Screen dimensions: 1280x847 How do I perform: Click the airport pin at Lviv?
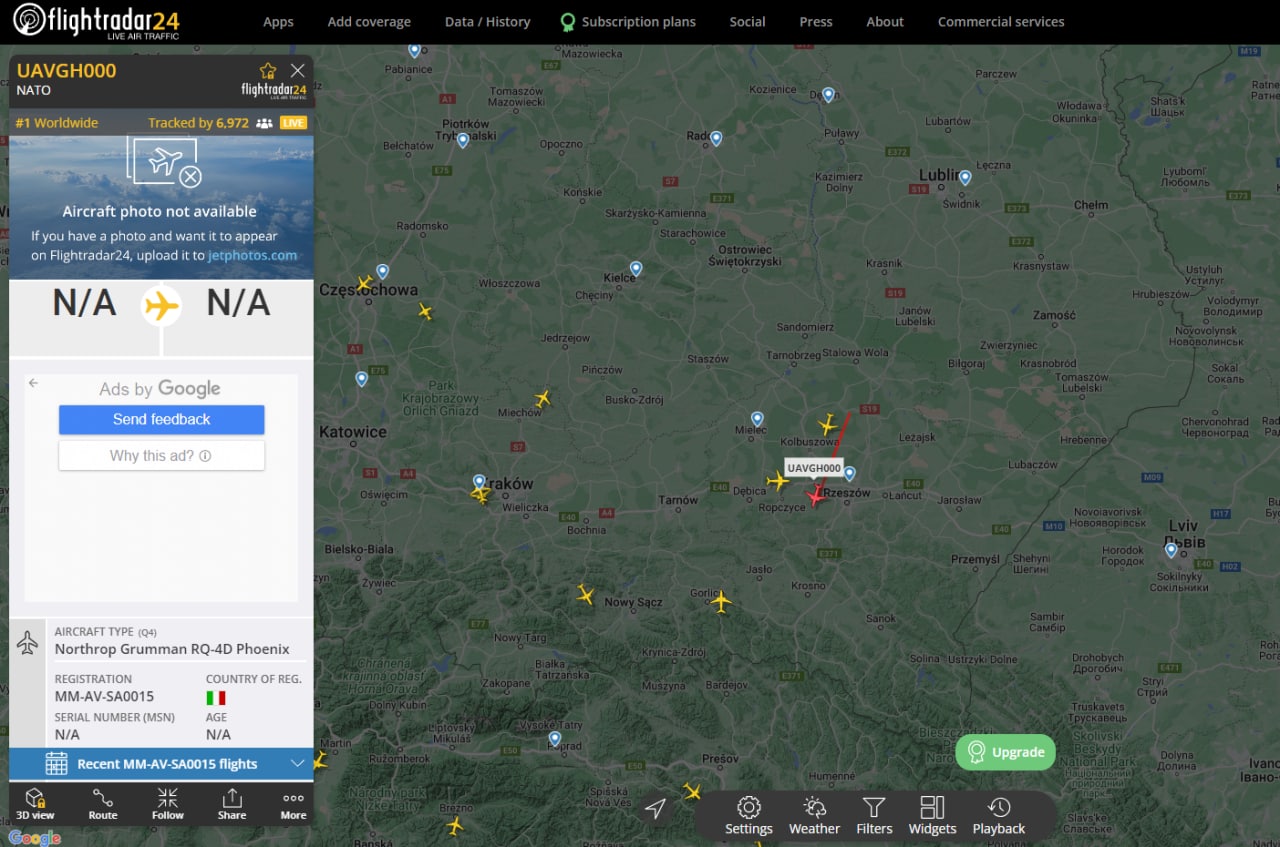click(1171, 550)
